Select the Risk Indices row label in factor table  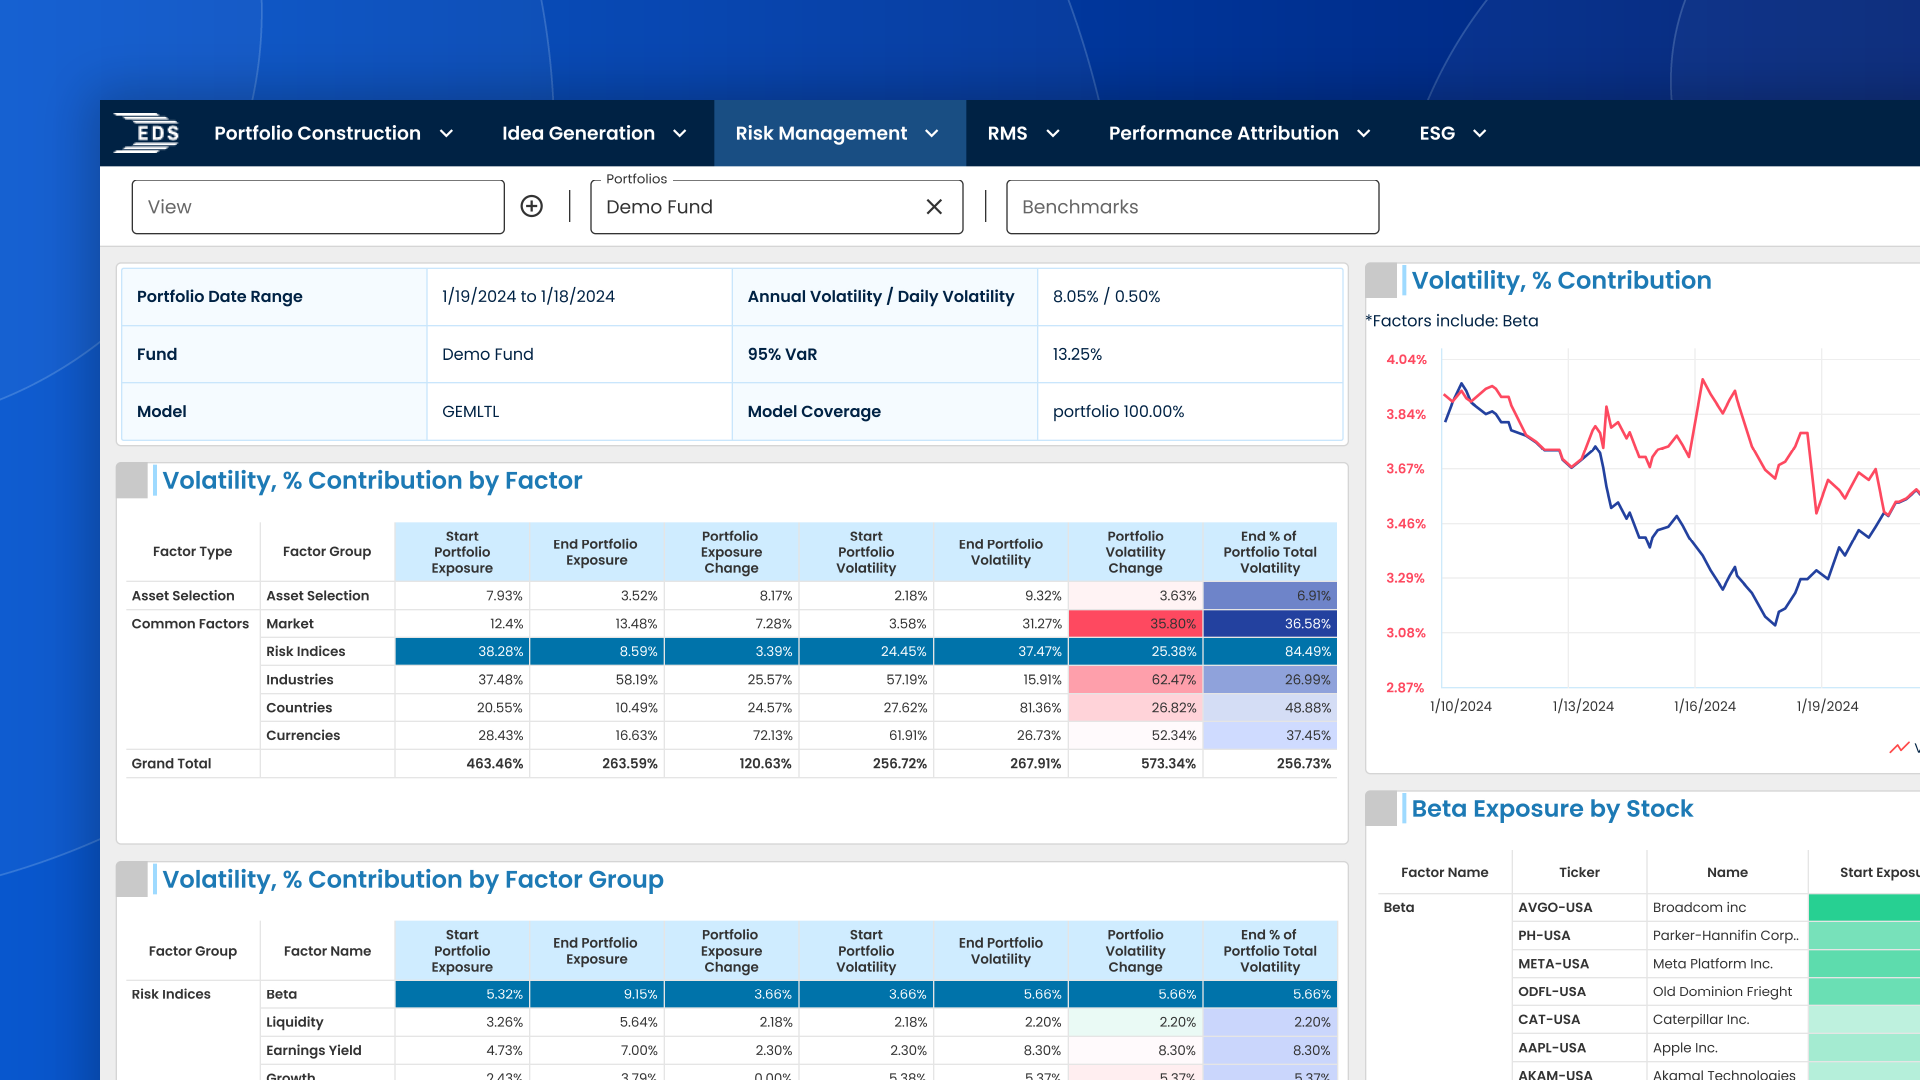[305, 651]
